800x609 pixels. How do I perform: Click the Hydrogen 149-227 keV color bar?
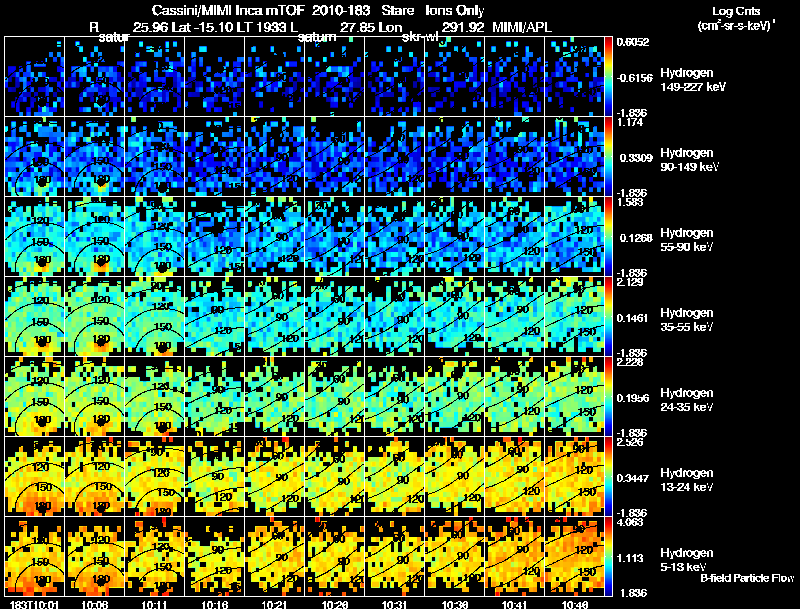click(x=608, y=77)
